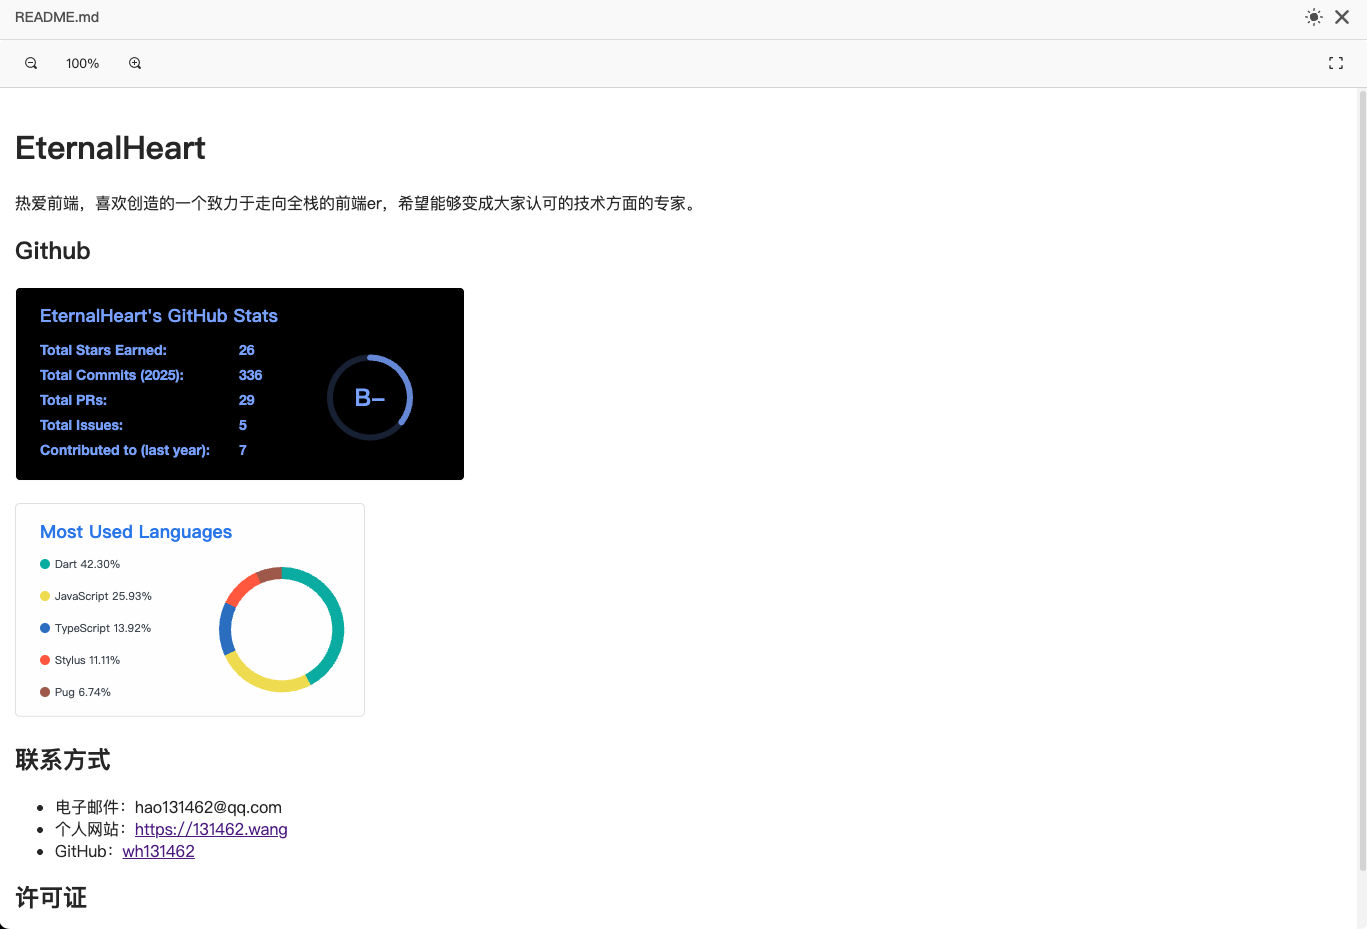The height and width of the screenshot is (929, 1367).
Task: Click the Total Commits (2025) label
Action: pos(112,375)
